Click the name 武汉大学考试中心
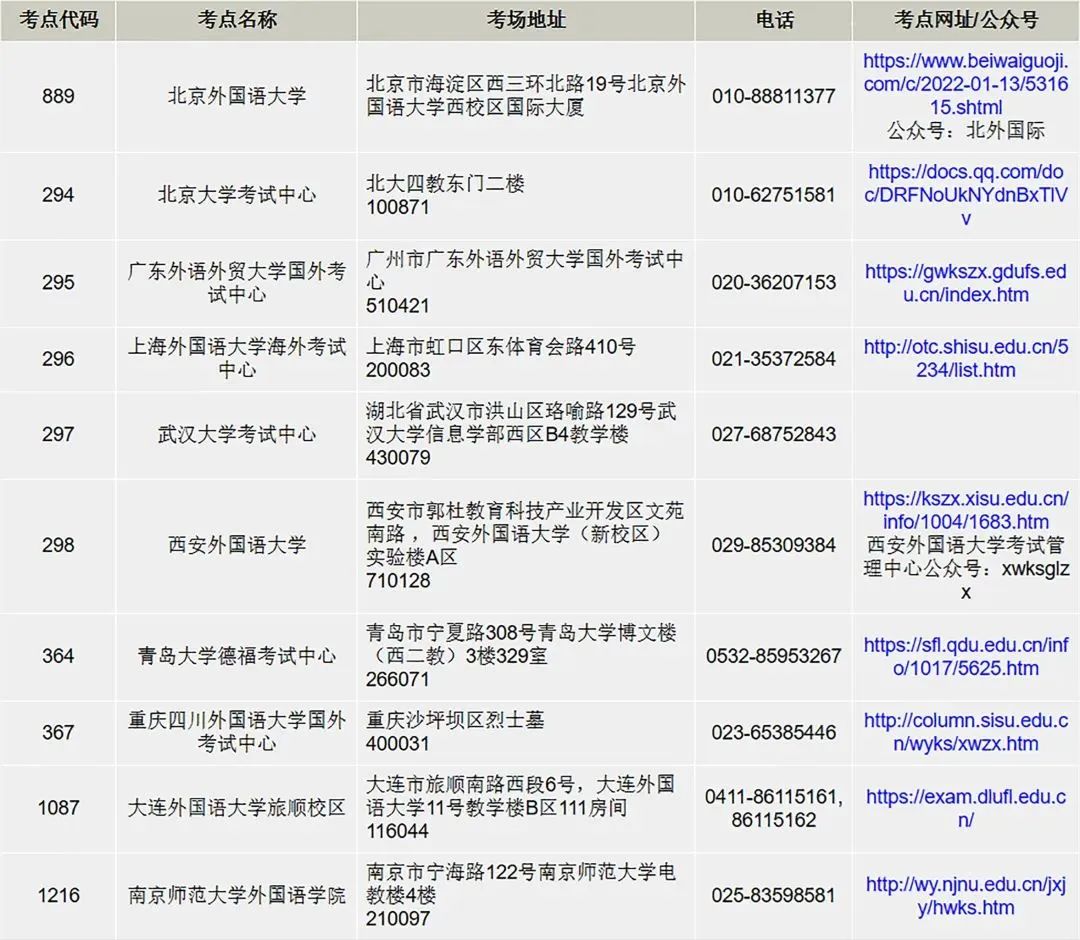The width and height of the screenshot is (1080, 940). click(x=237, y=435)
